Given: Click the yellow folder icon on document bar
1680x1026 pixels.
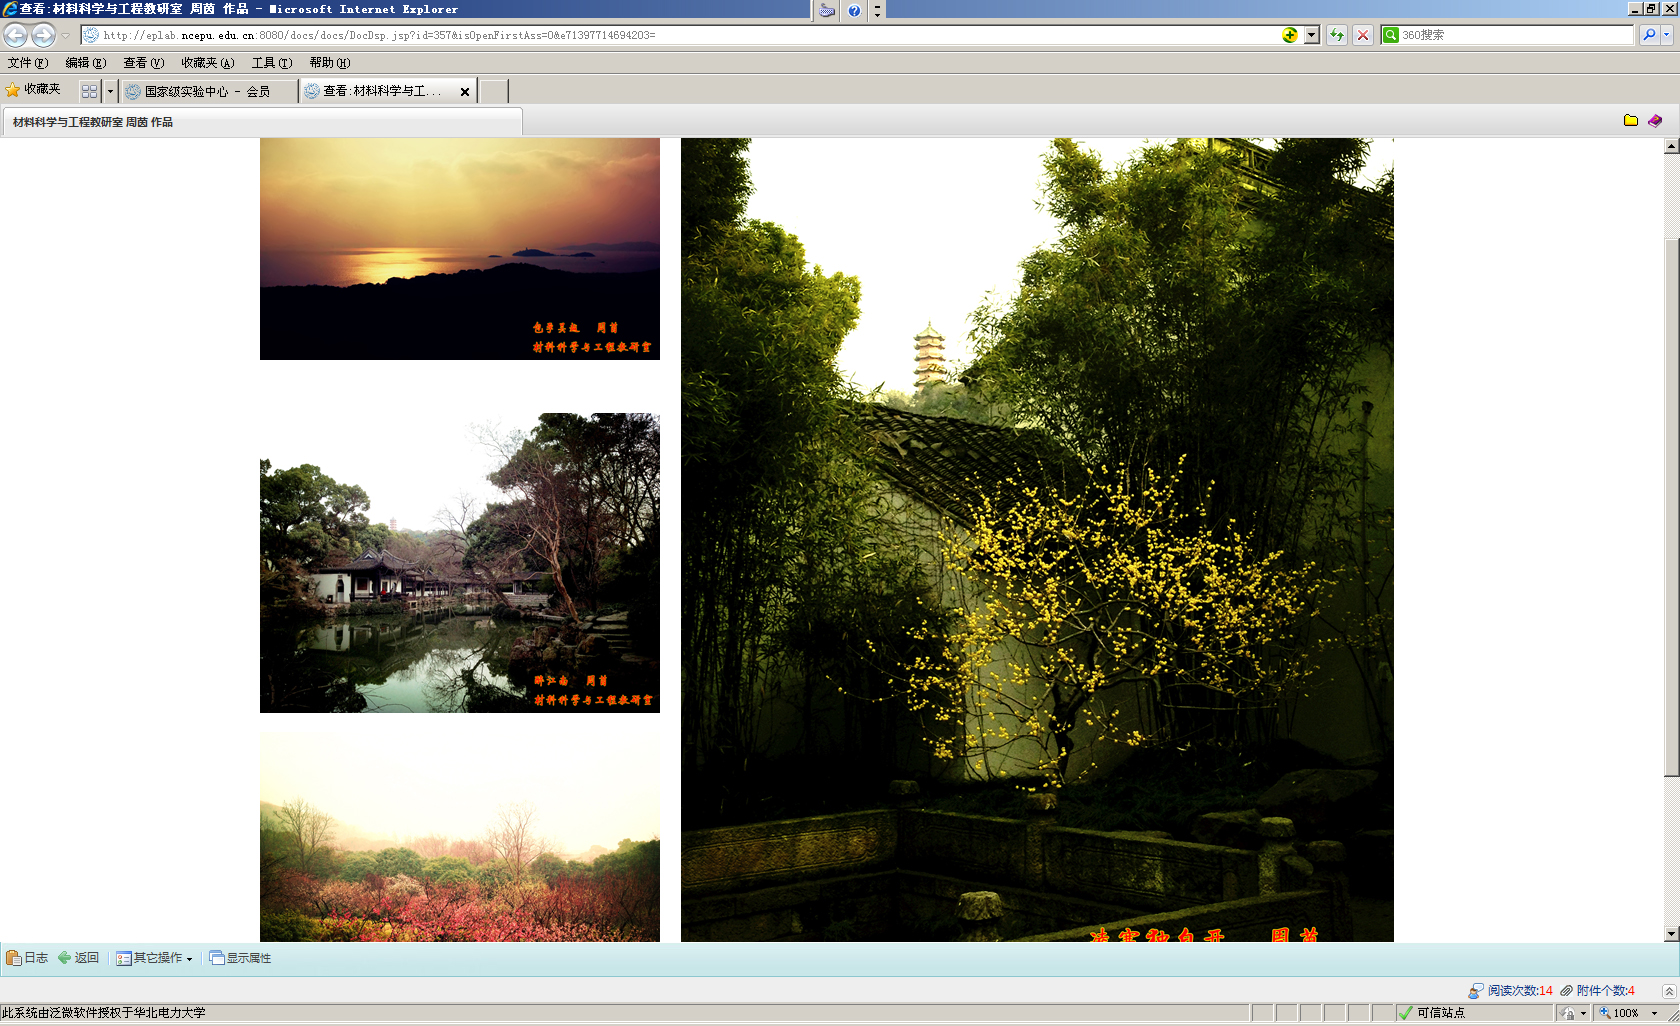Looking at the screenshot, I should coord(1631,121).
